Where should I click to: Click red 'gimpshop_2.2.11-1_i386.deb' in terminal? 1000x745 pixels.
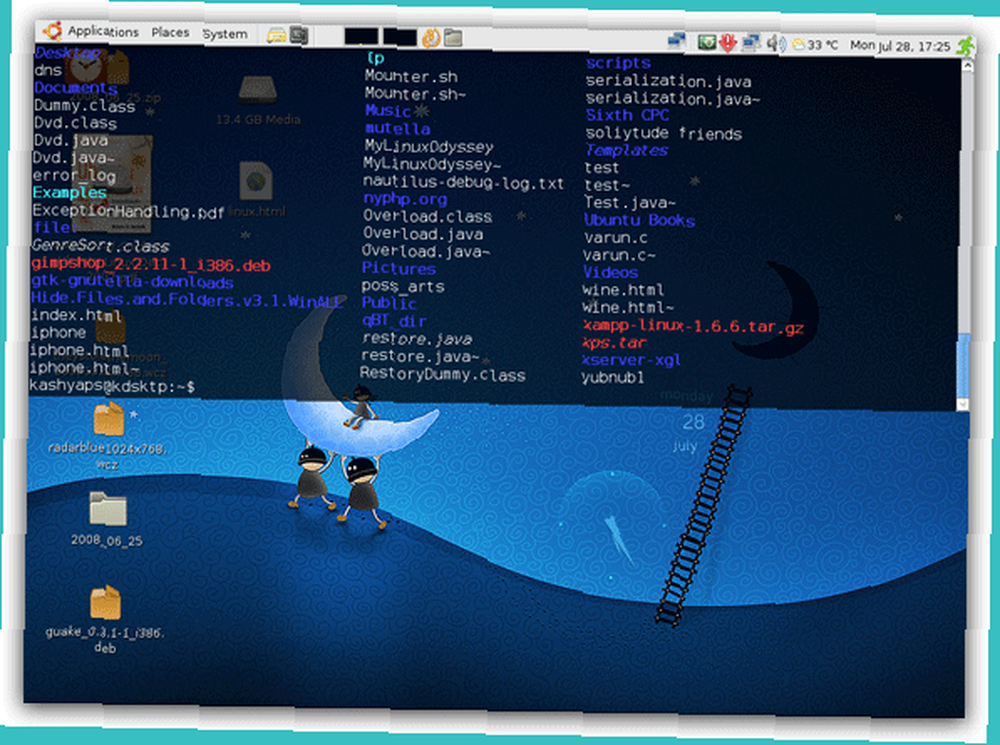coord(151,264)
